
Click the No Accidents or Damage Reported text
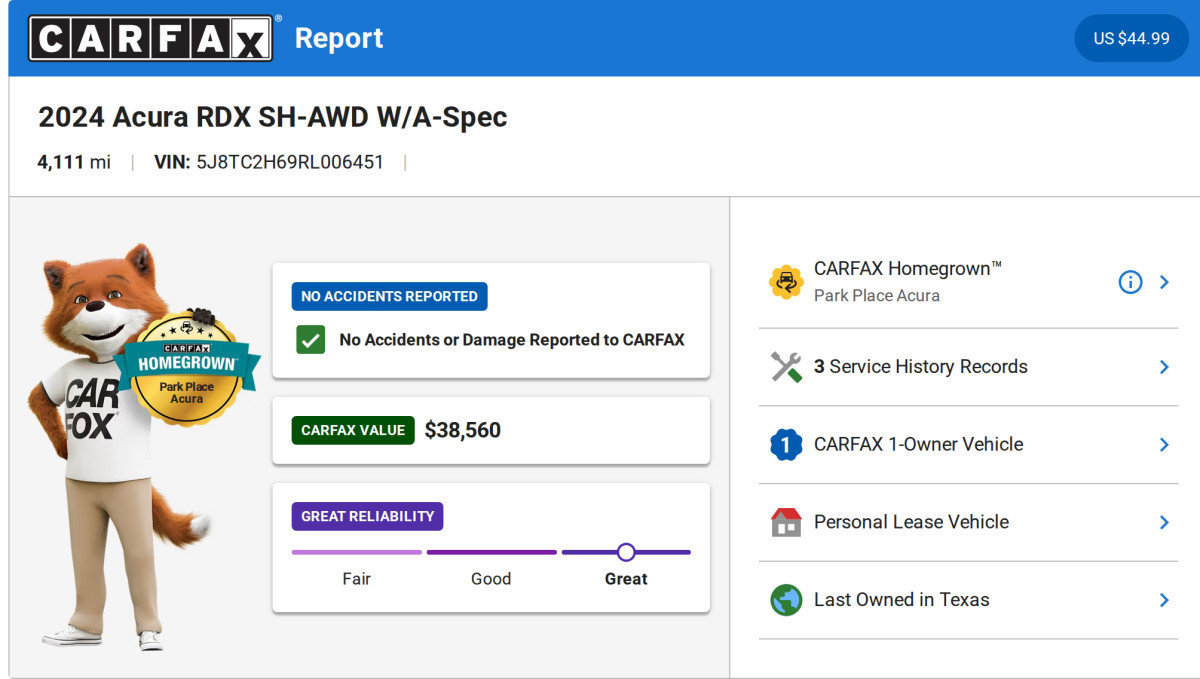512,340
